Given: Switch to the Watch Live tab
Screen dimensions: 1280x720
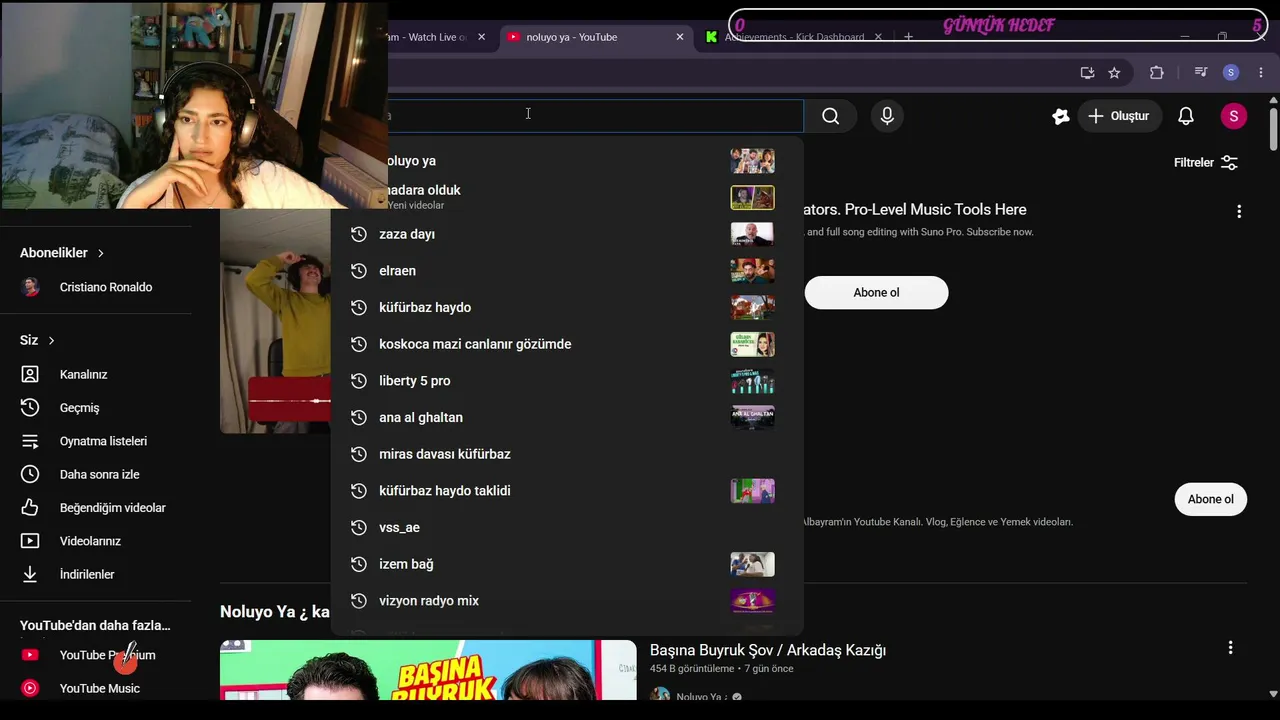Looking at the screenshot, I should (x=437, y=37).
